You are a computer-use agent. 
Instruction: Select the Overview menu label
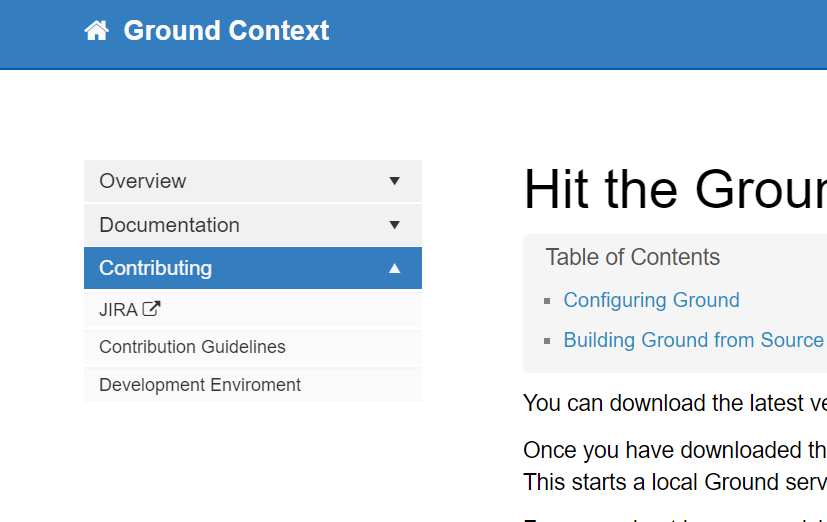pyautogui.click(x=142, y=181)
